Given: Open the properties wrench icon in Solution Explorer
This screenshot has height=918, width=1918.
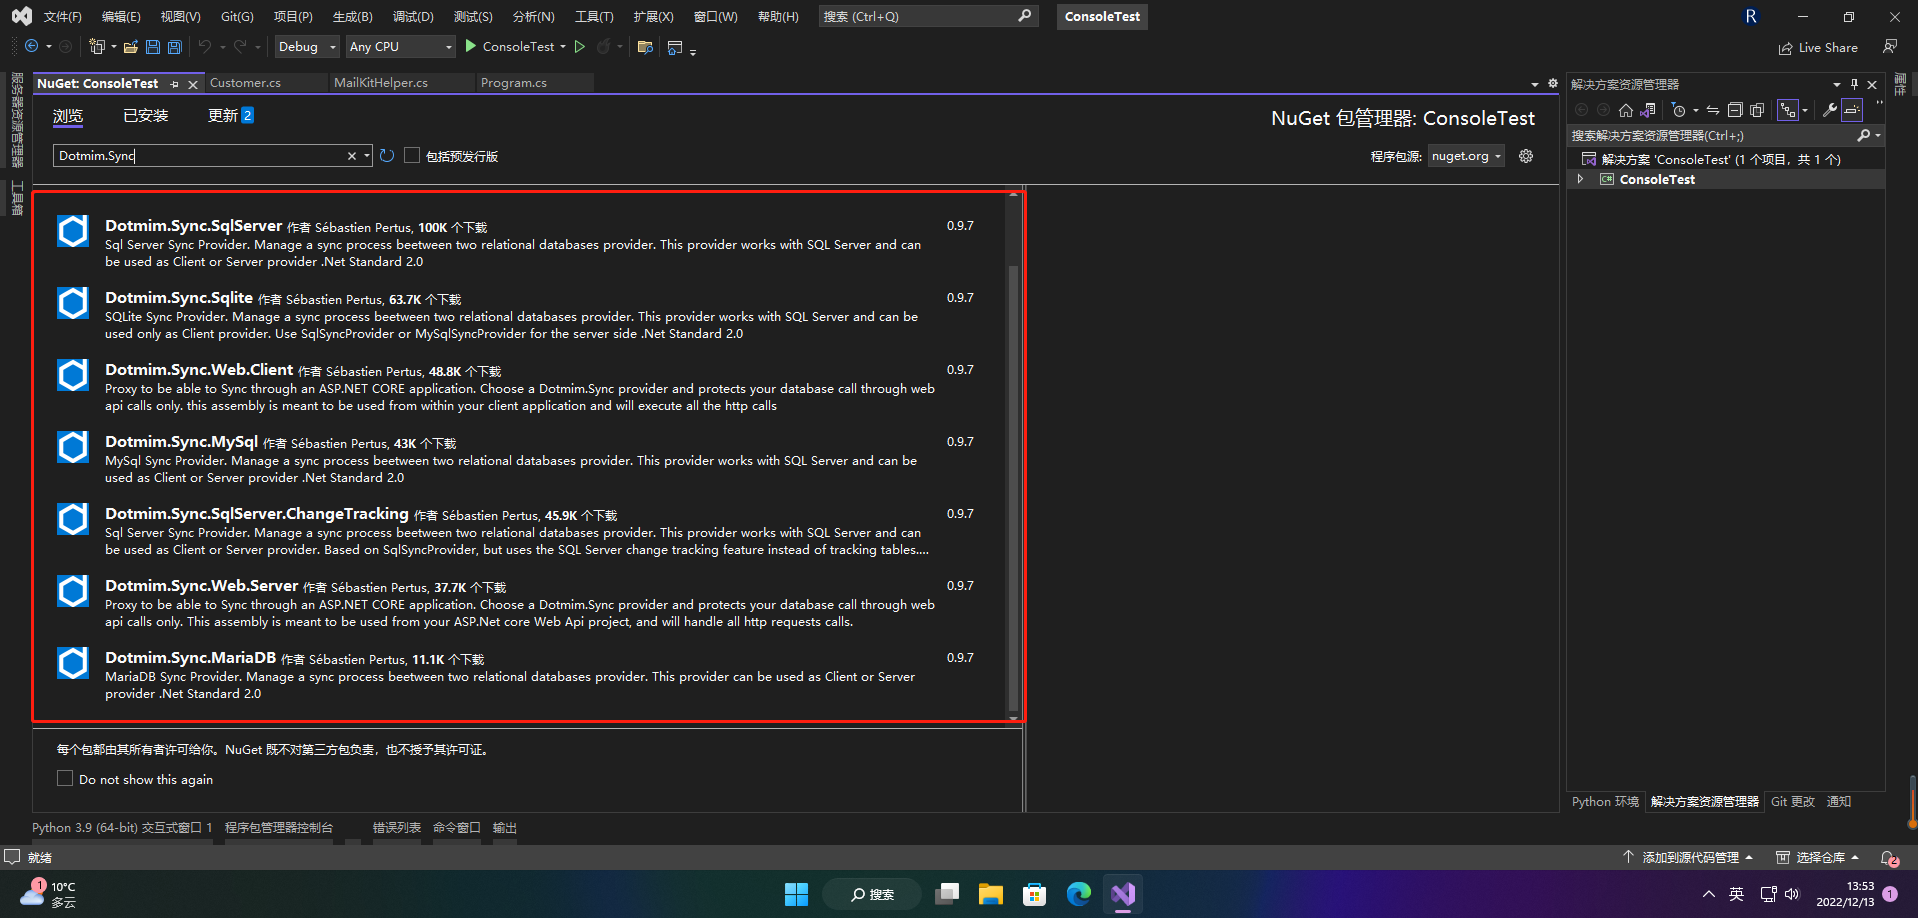Looking at the screenshot, I should click(1830, 110).
